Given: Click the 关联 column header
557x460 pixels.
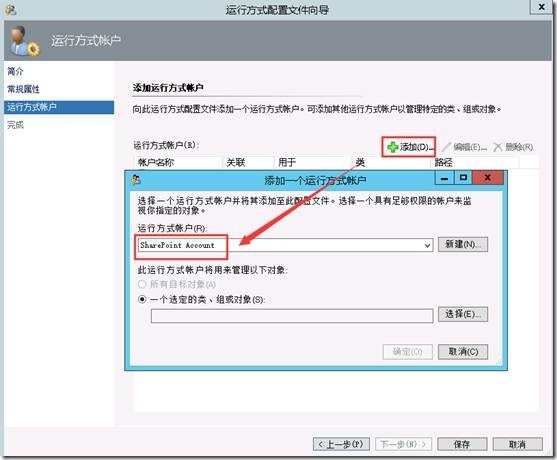Looking at the screenshot, I should tap(249, 163).
